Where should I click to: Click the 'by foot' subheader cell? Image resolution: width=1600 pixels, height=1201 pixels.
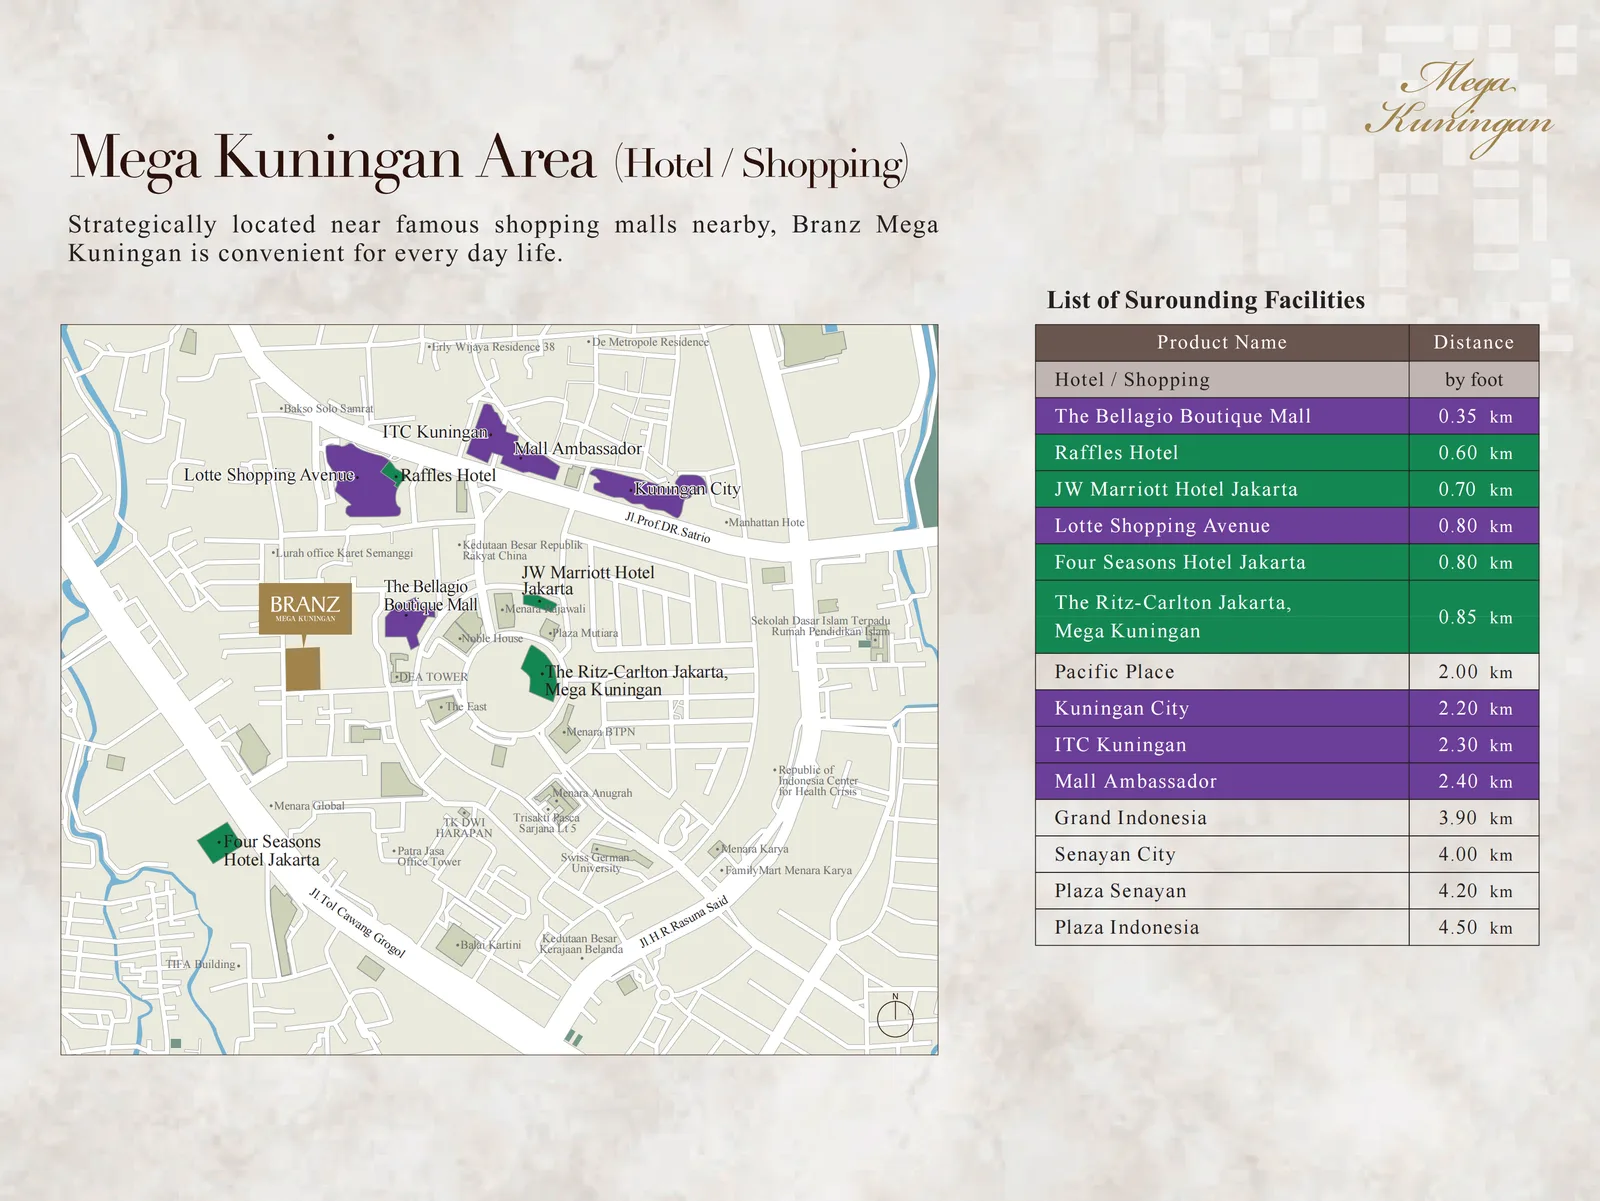click(1474, 379)
